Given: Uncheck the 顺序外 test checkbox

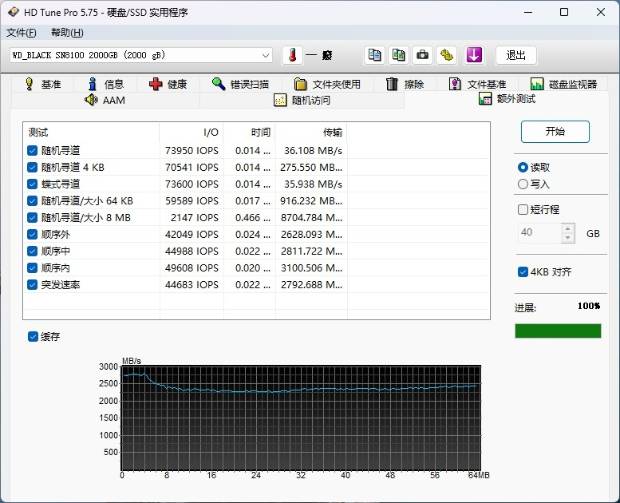Looking at the screenshot, I should pyautogui.click(x=32, y=234).
